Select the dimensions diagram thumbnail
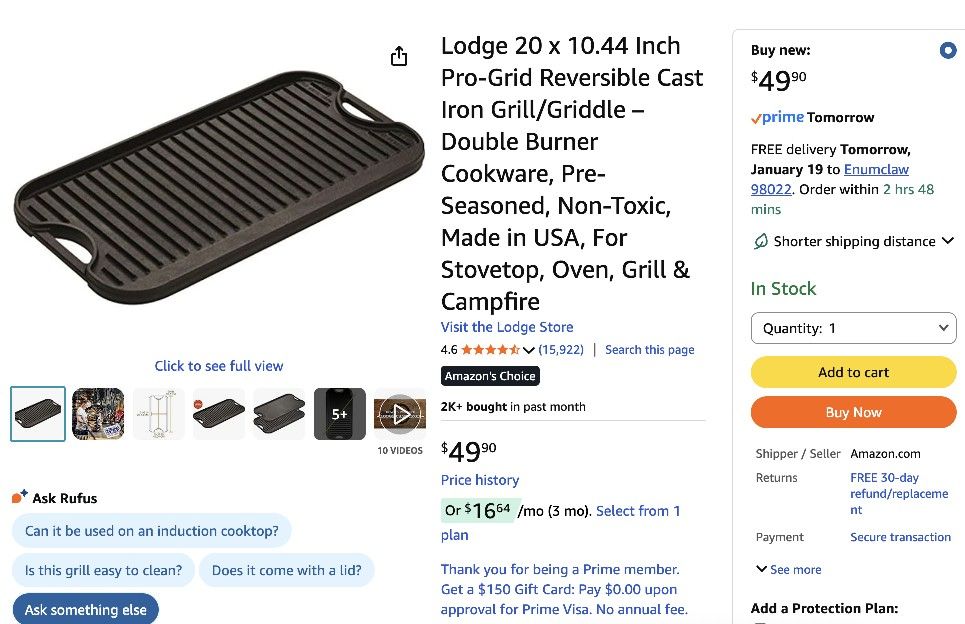965x624 pixels. (159, 414)
